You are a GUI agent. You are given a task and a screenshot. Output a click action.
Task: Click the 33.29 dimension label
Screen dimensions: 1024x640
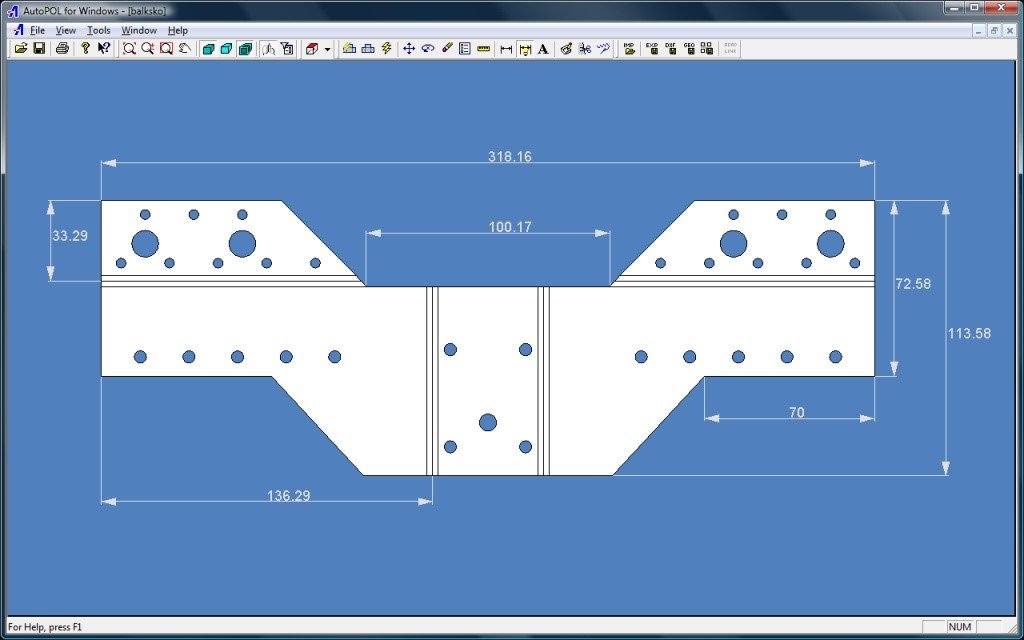pyautogui.click(x=70, y=236)
